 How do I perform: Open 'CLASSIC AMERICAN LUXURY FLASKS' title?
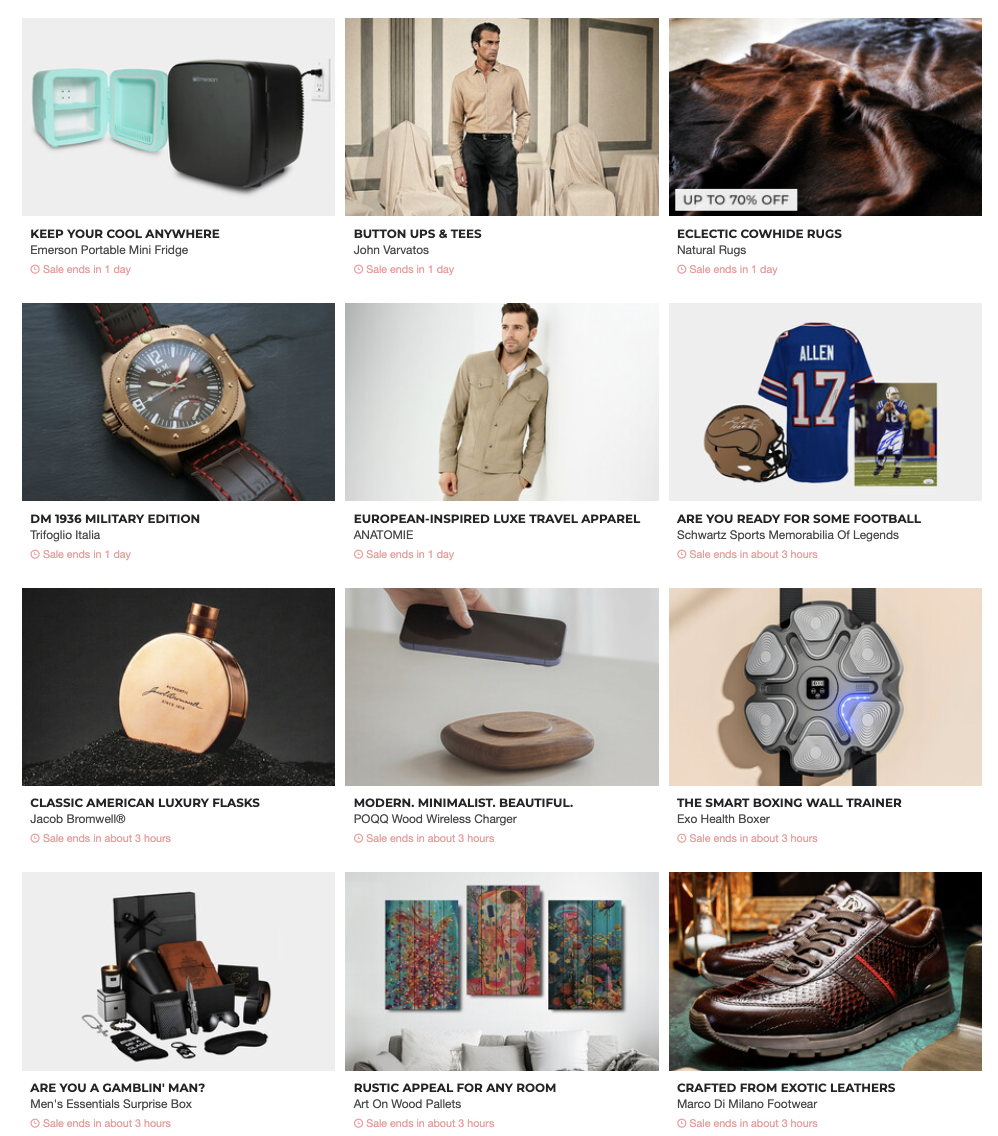click(145, 803)
